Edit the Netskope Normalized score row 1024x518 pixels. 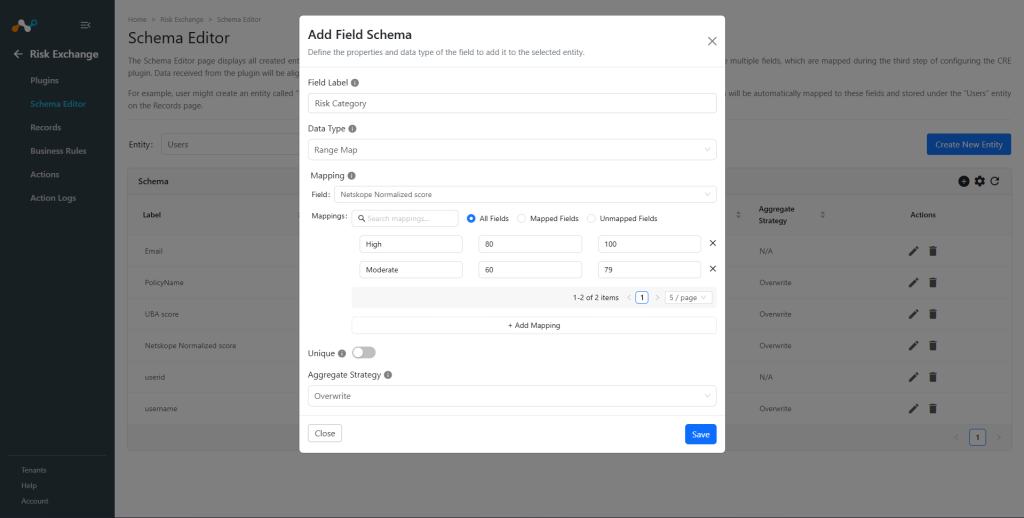(x=914, y=346)
